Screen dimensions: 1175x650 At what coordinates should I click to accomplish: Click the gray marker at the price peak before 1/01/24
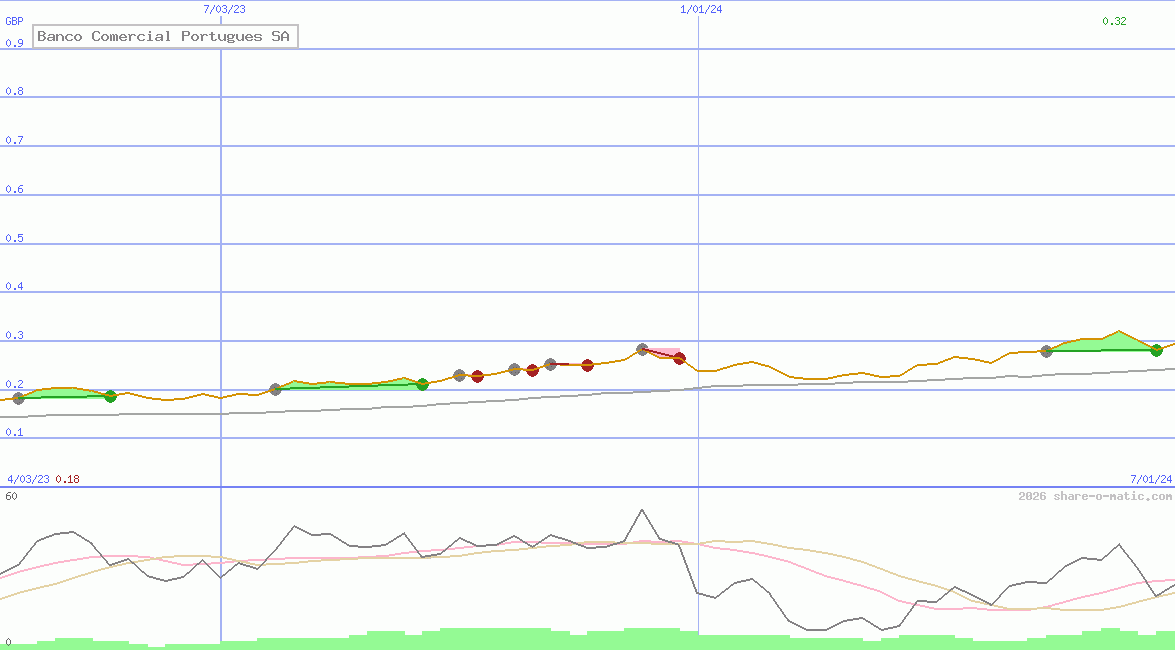642,350
